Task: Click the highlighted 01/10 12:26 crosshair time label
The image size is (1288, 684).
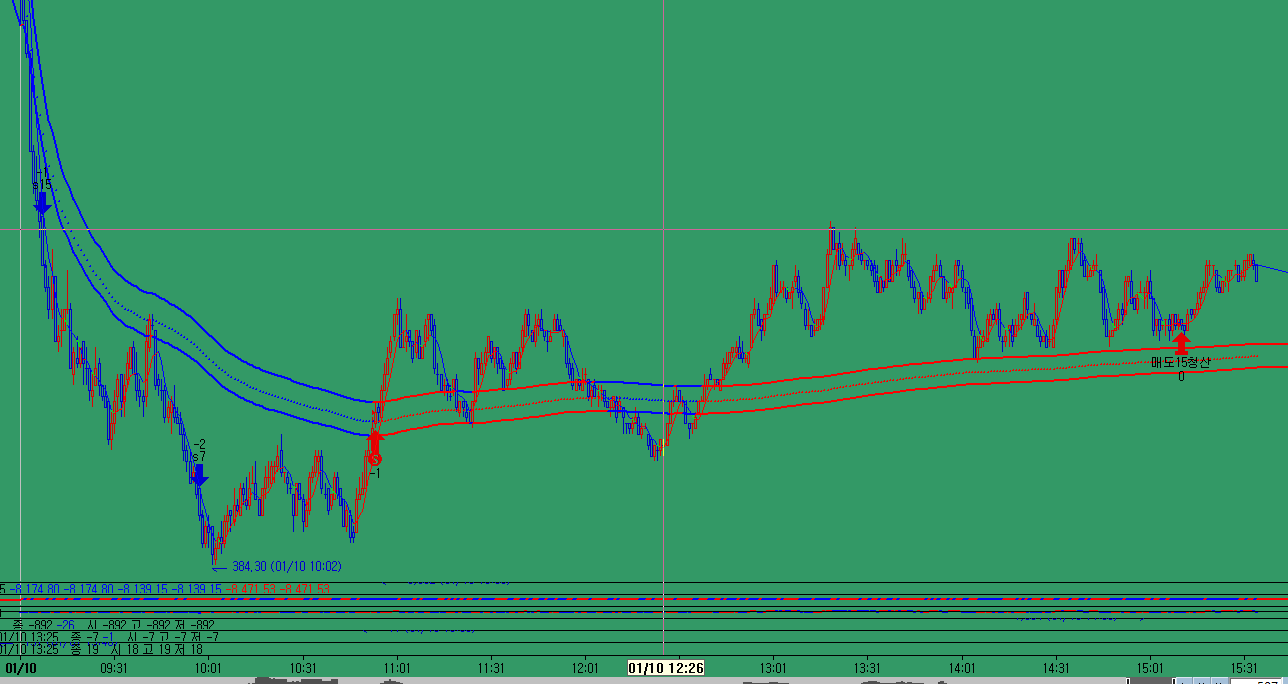Action: tap(666, 667)
